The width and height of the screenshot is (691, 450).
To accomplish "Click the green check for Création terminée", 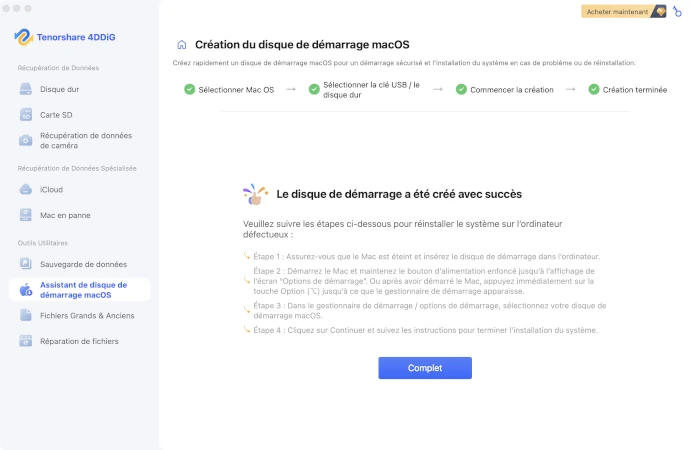I will click(x=594, y=89).
